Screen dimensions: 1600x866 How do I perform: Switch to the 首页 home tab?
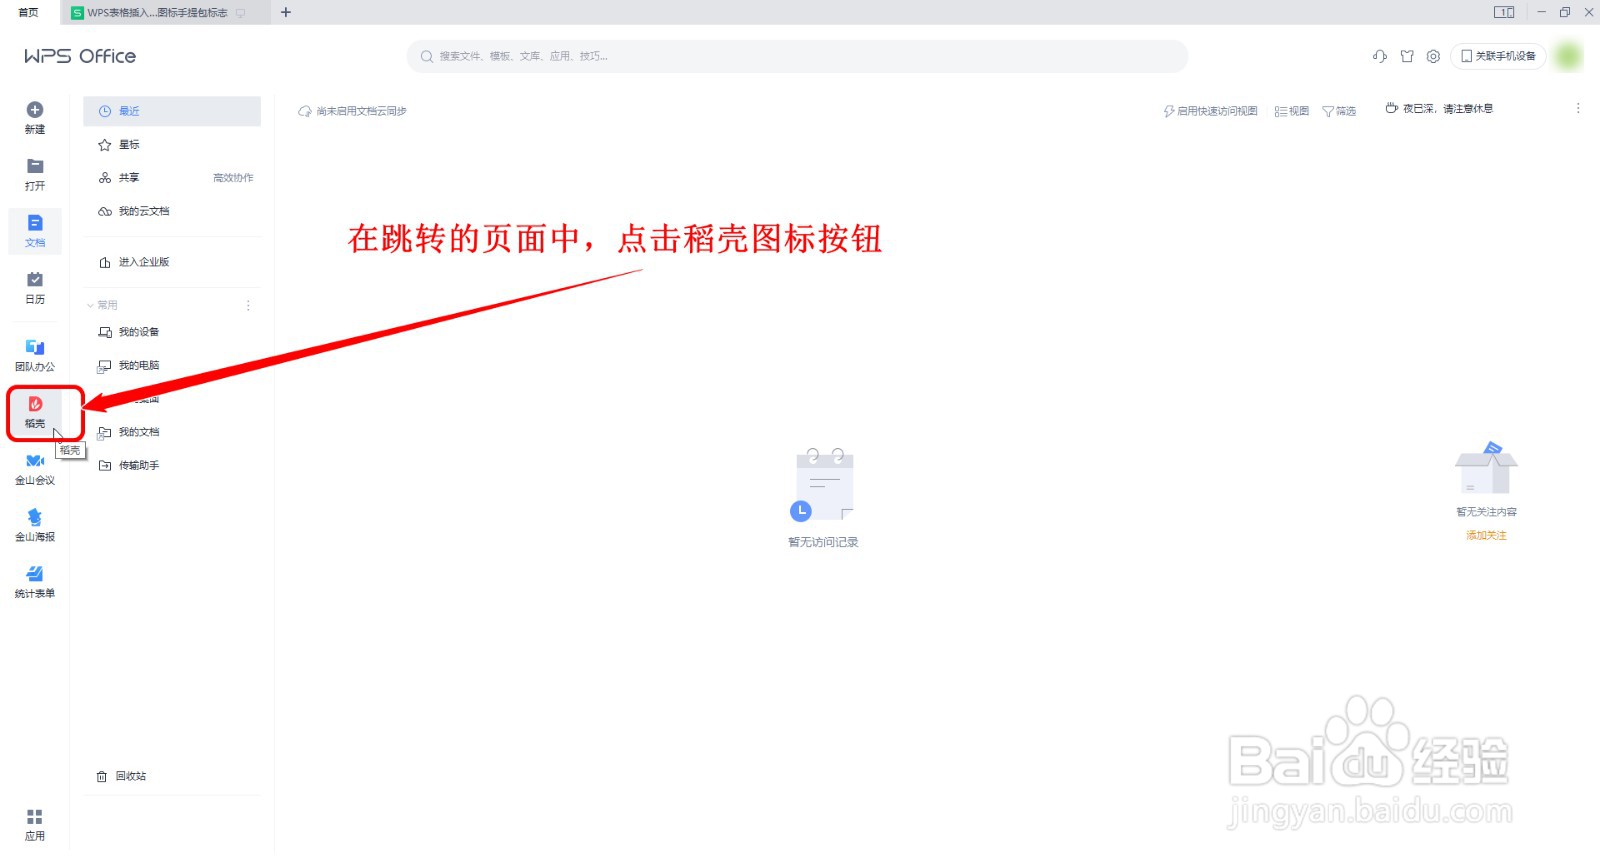coord(29,12)
